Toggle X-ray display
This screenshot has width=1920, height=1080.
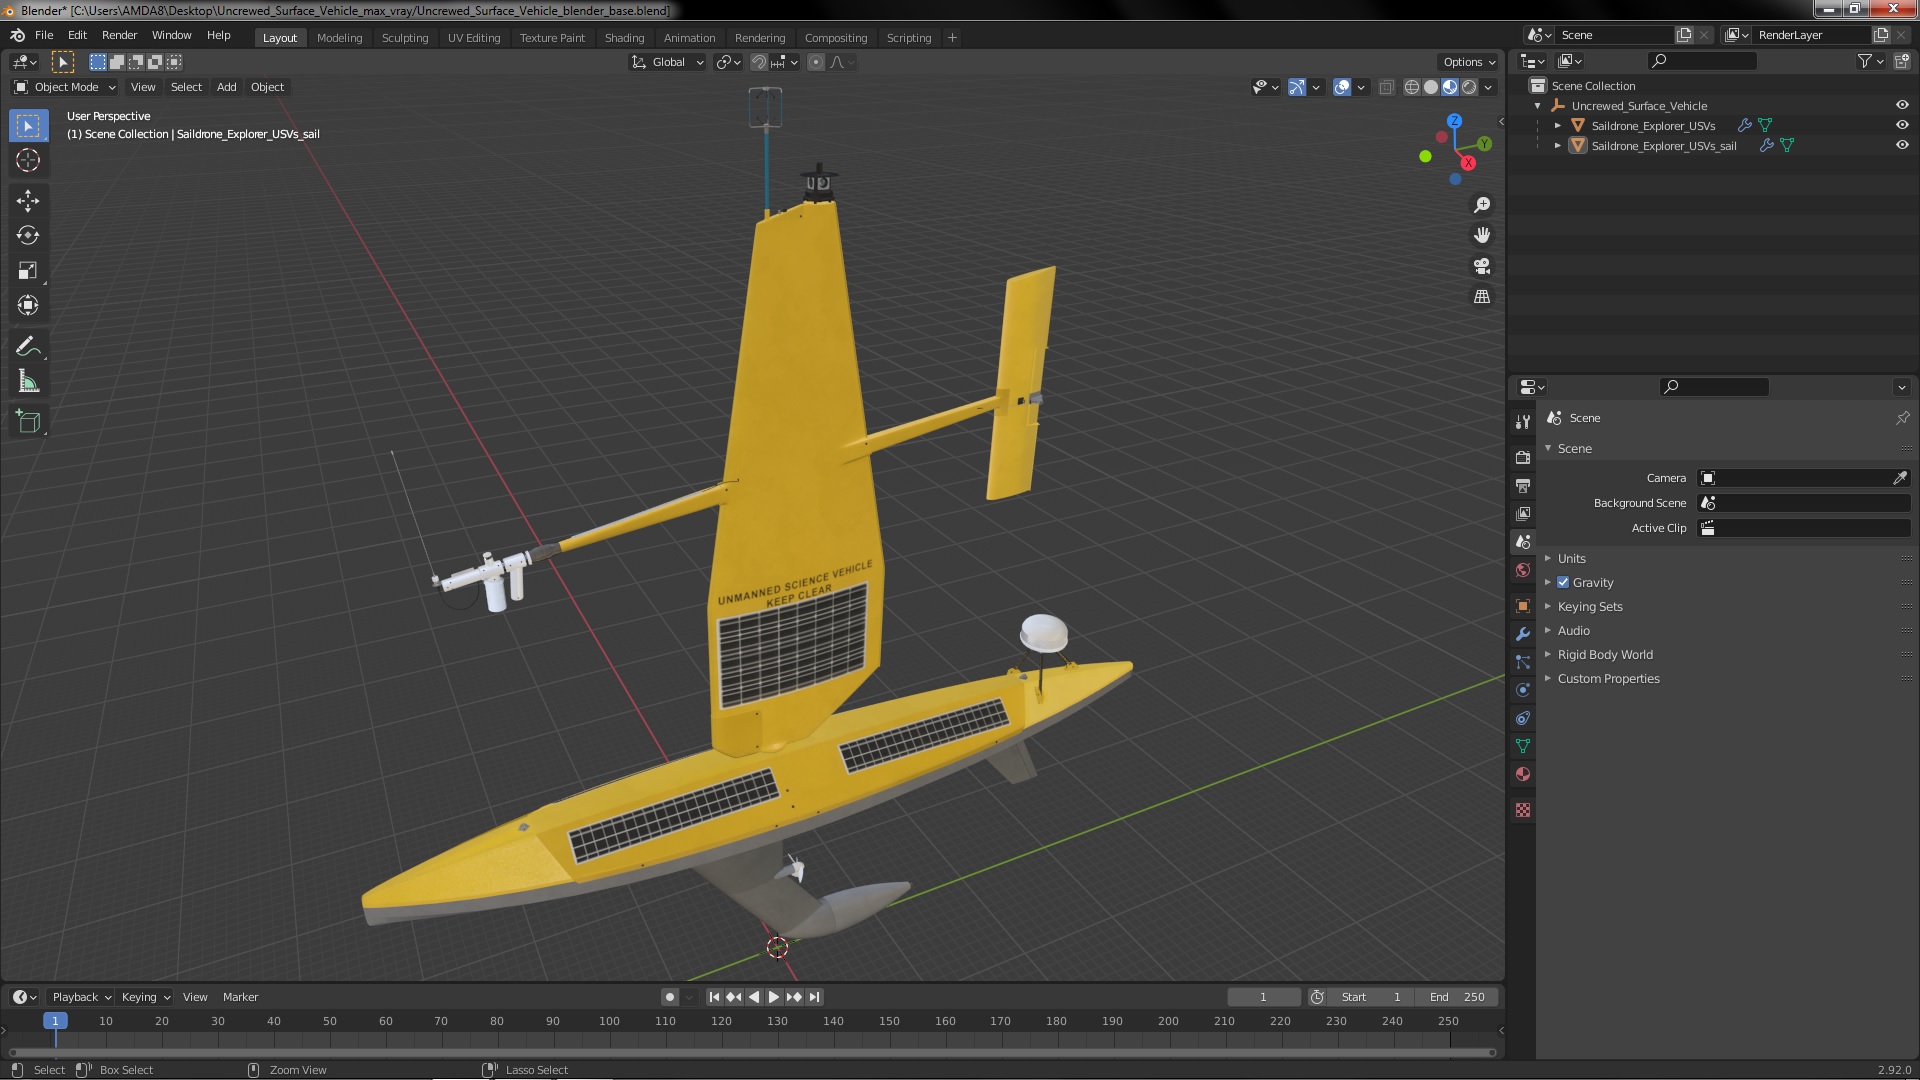click(1386, 87)
